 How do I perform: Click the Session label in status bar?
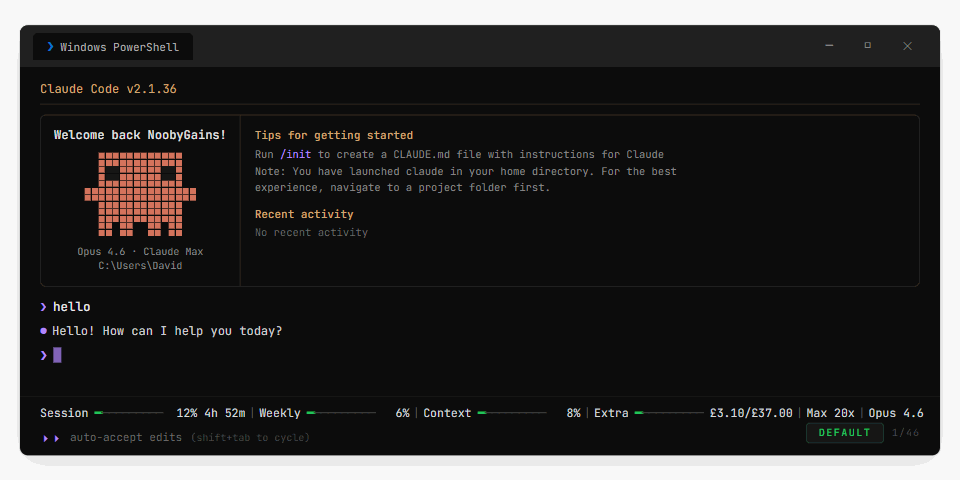coord(64,413)
